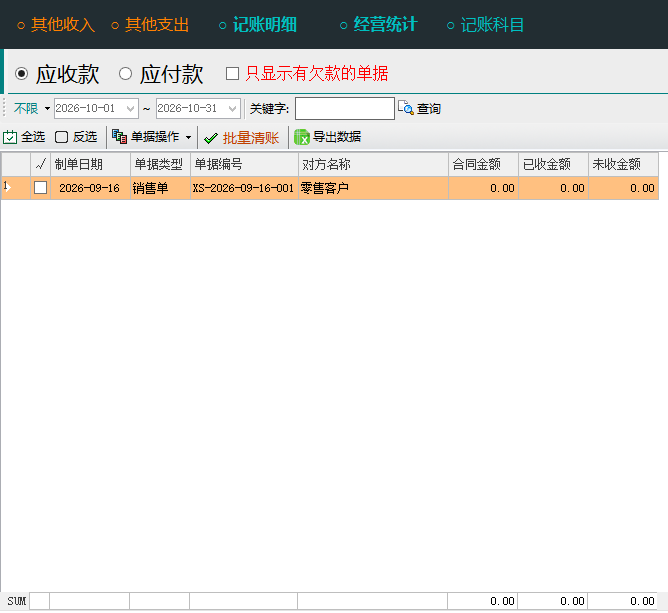This screenshot has height=613, width=668.
Task: Click the 导出数据 Excel icon
Action: point(302,137)
